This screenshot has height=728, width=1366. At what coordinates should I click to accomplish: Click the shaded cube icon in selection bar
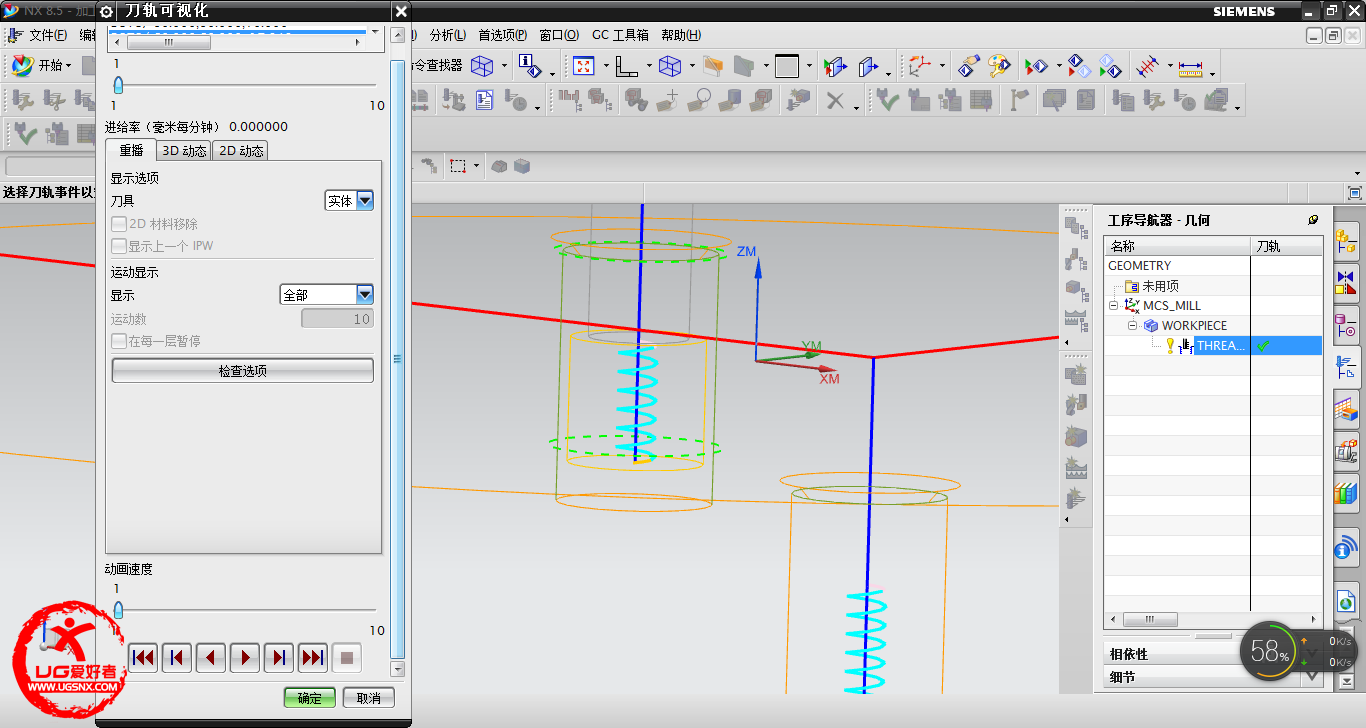tap(522, 166)
